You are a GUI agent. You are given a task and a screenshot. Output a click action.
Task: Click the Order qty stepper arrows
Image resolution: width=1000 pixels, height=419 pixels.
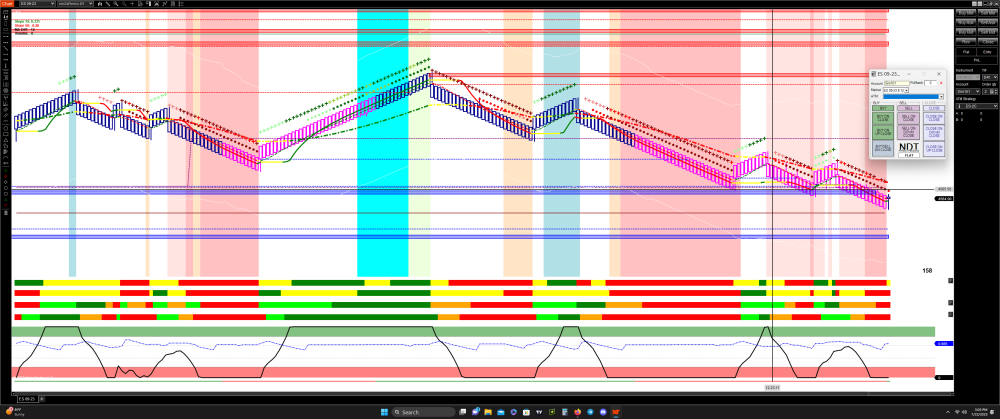pyautogui.click(x=996, y=91)
